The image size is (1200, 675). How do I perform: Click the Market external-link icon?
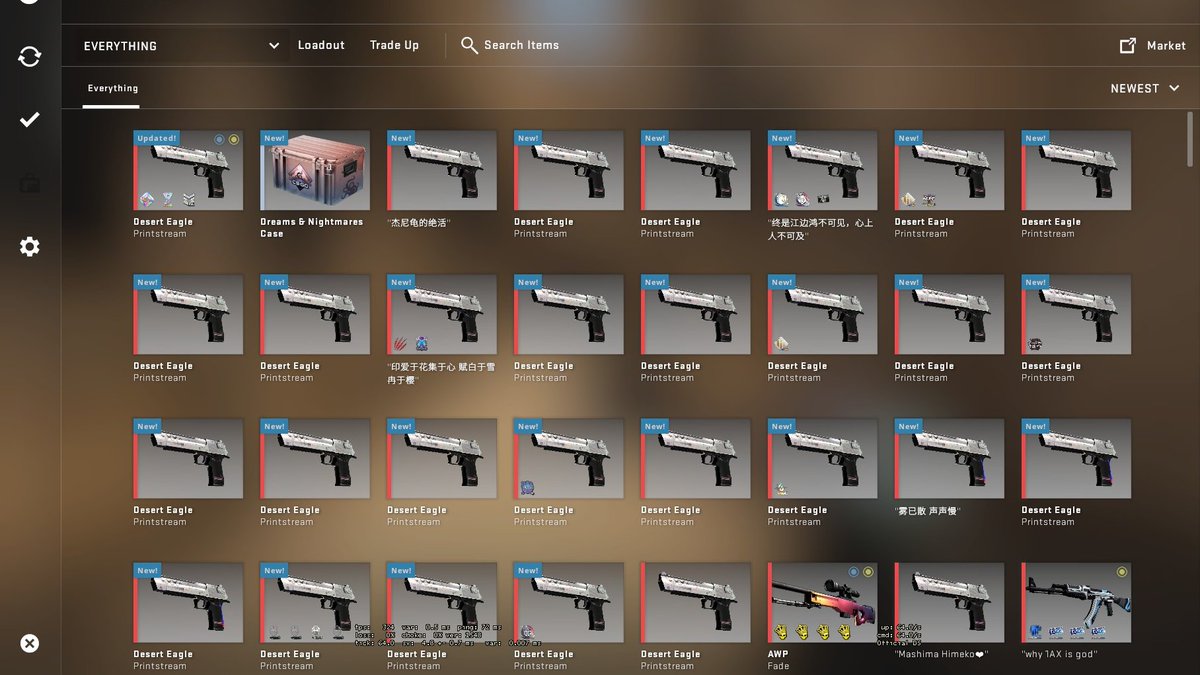click(1128, 45)
